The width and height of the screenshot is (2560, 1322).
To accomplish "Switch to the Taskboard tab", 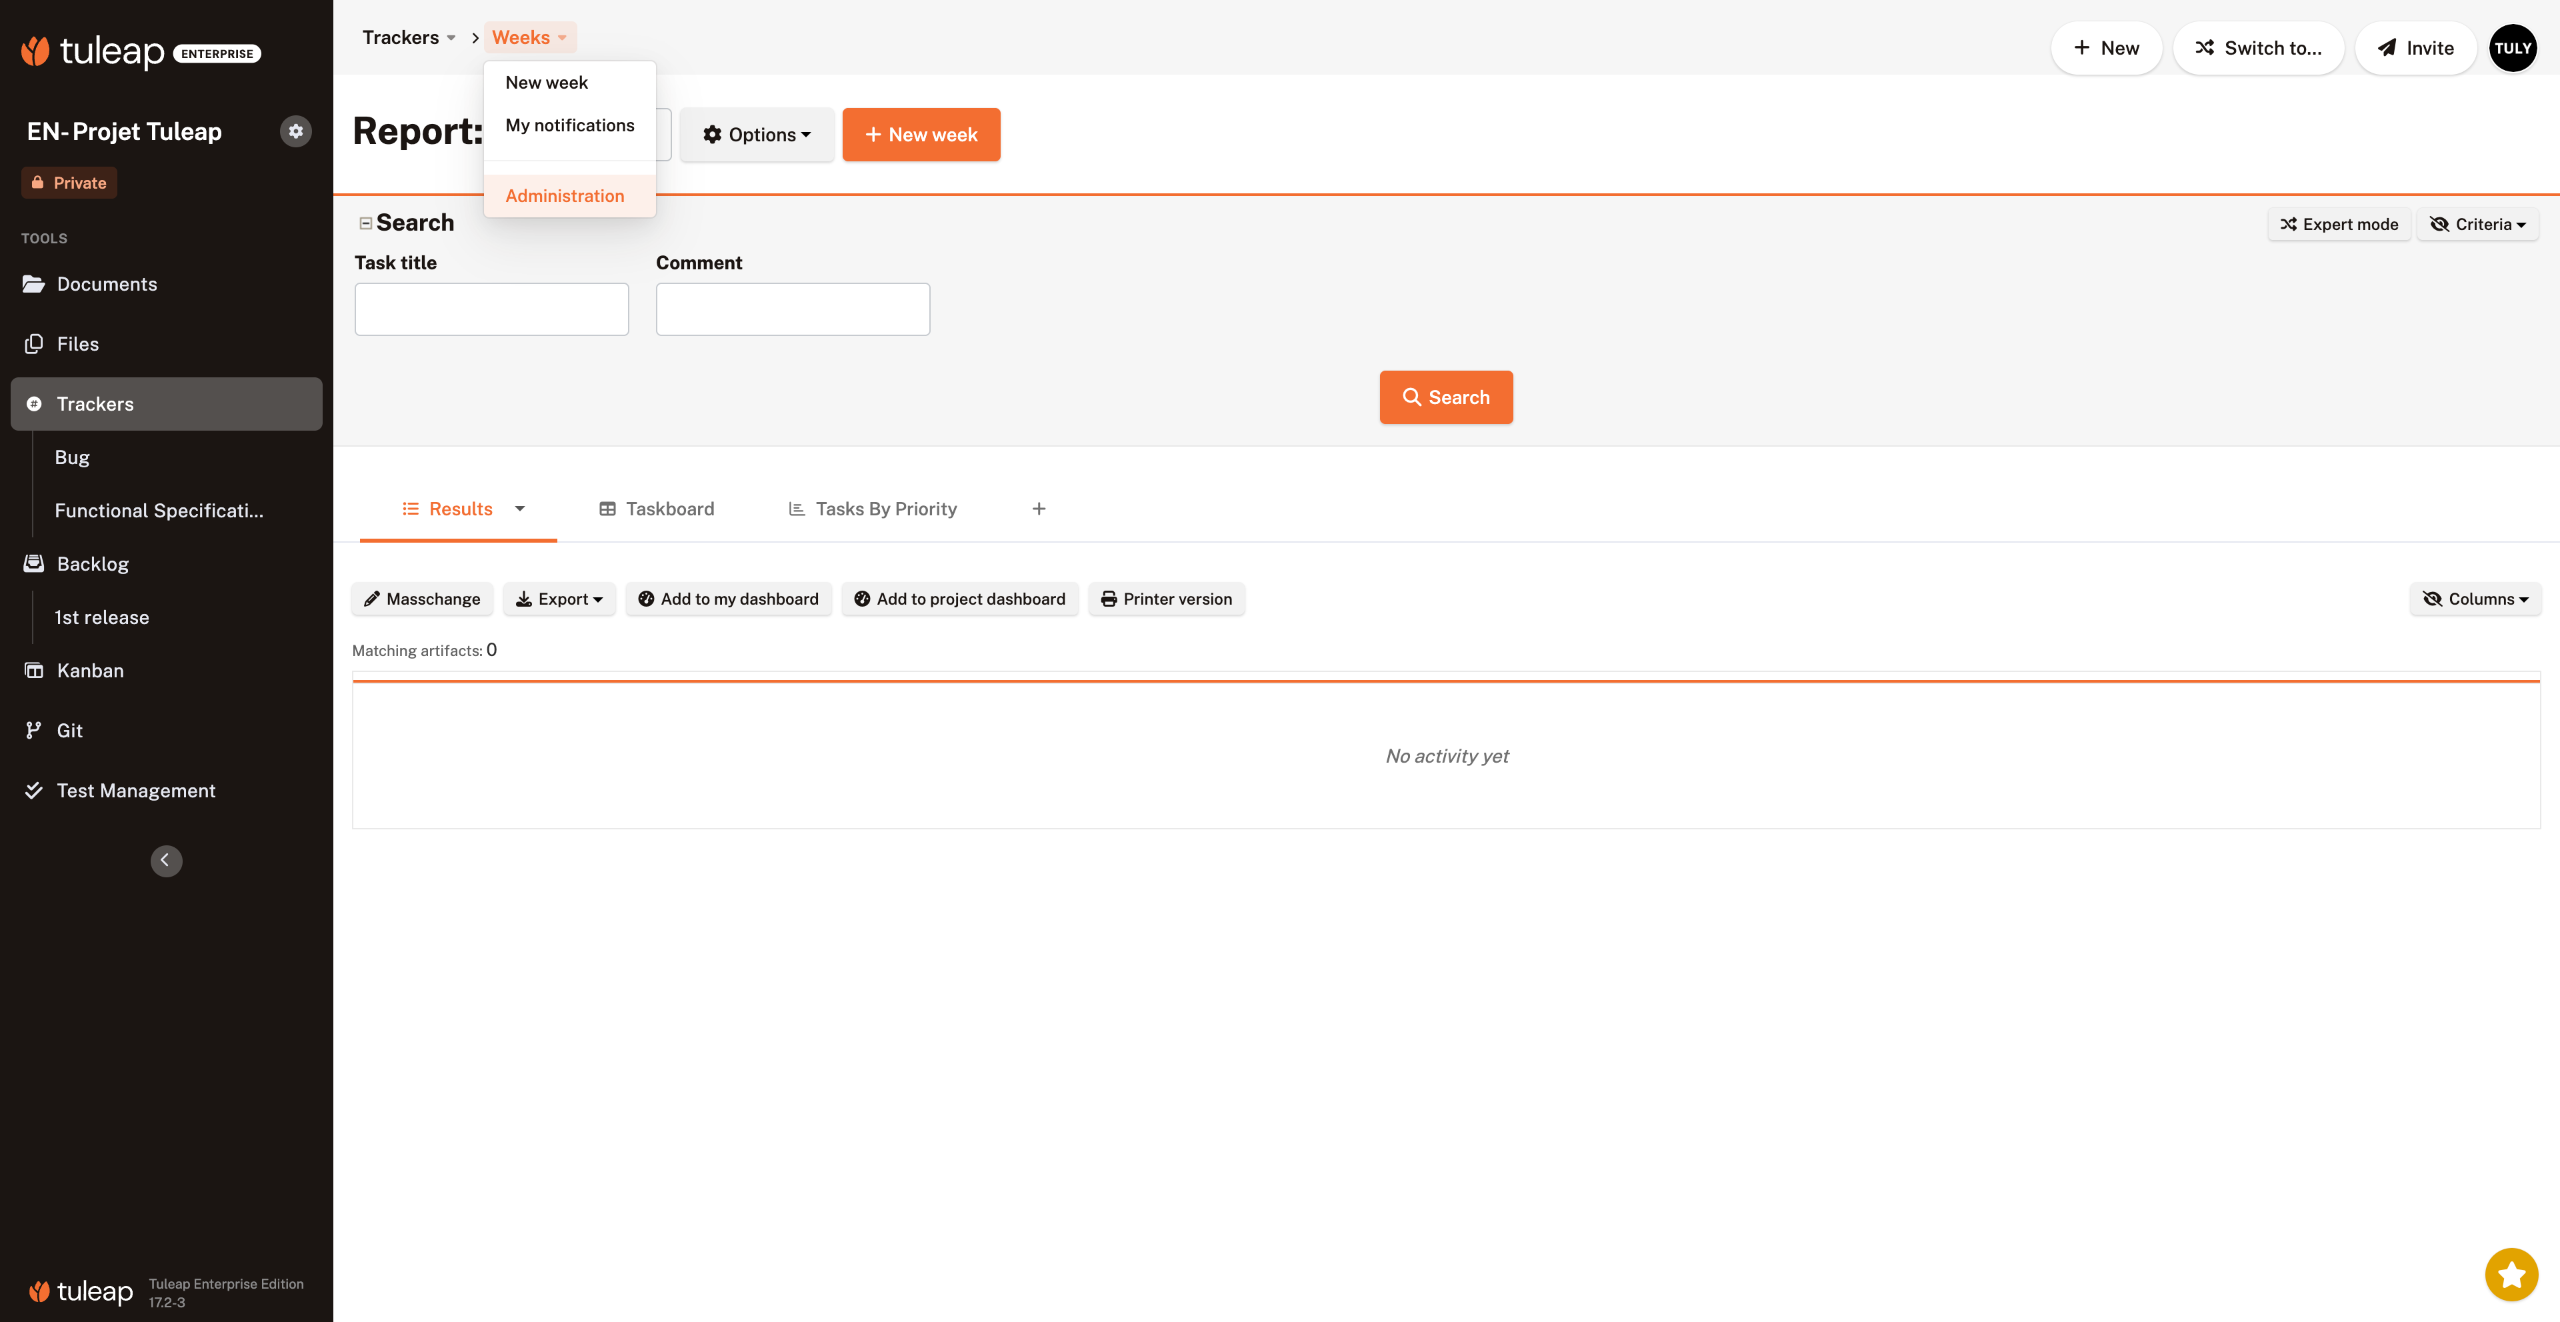I will click(657, 509).
